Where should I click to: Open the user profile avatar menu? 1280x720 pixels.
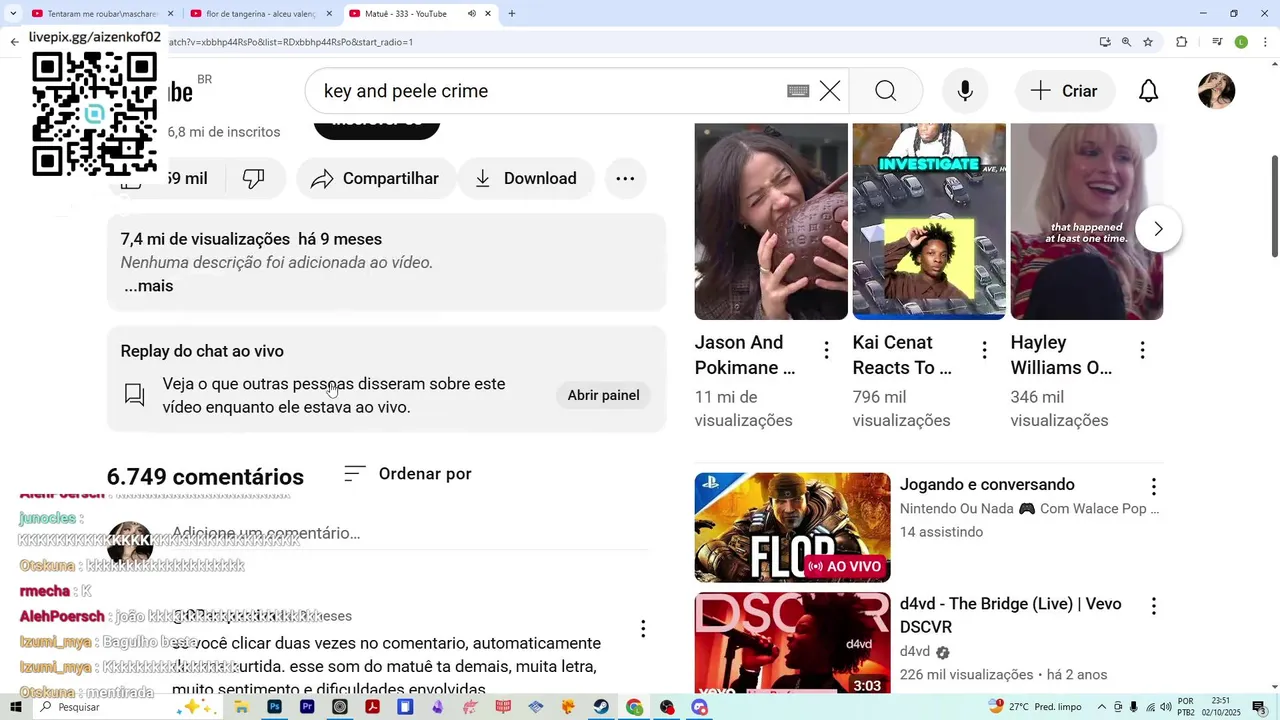pos(1216,91)
